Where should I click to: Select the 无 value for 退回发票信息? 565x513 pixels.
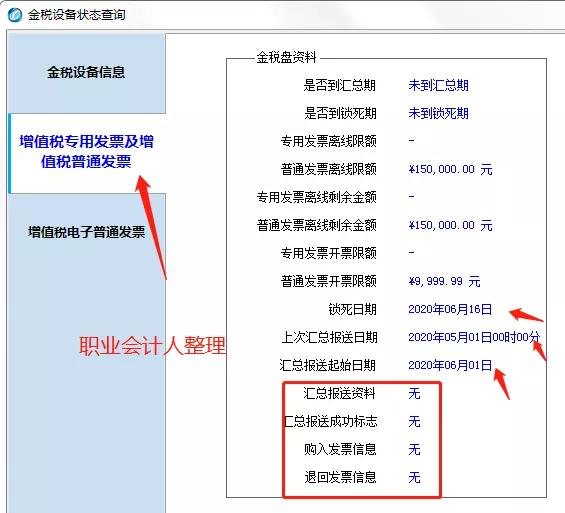pyautogui.click(x=414, y=477)
